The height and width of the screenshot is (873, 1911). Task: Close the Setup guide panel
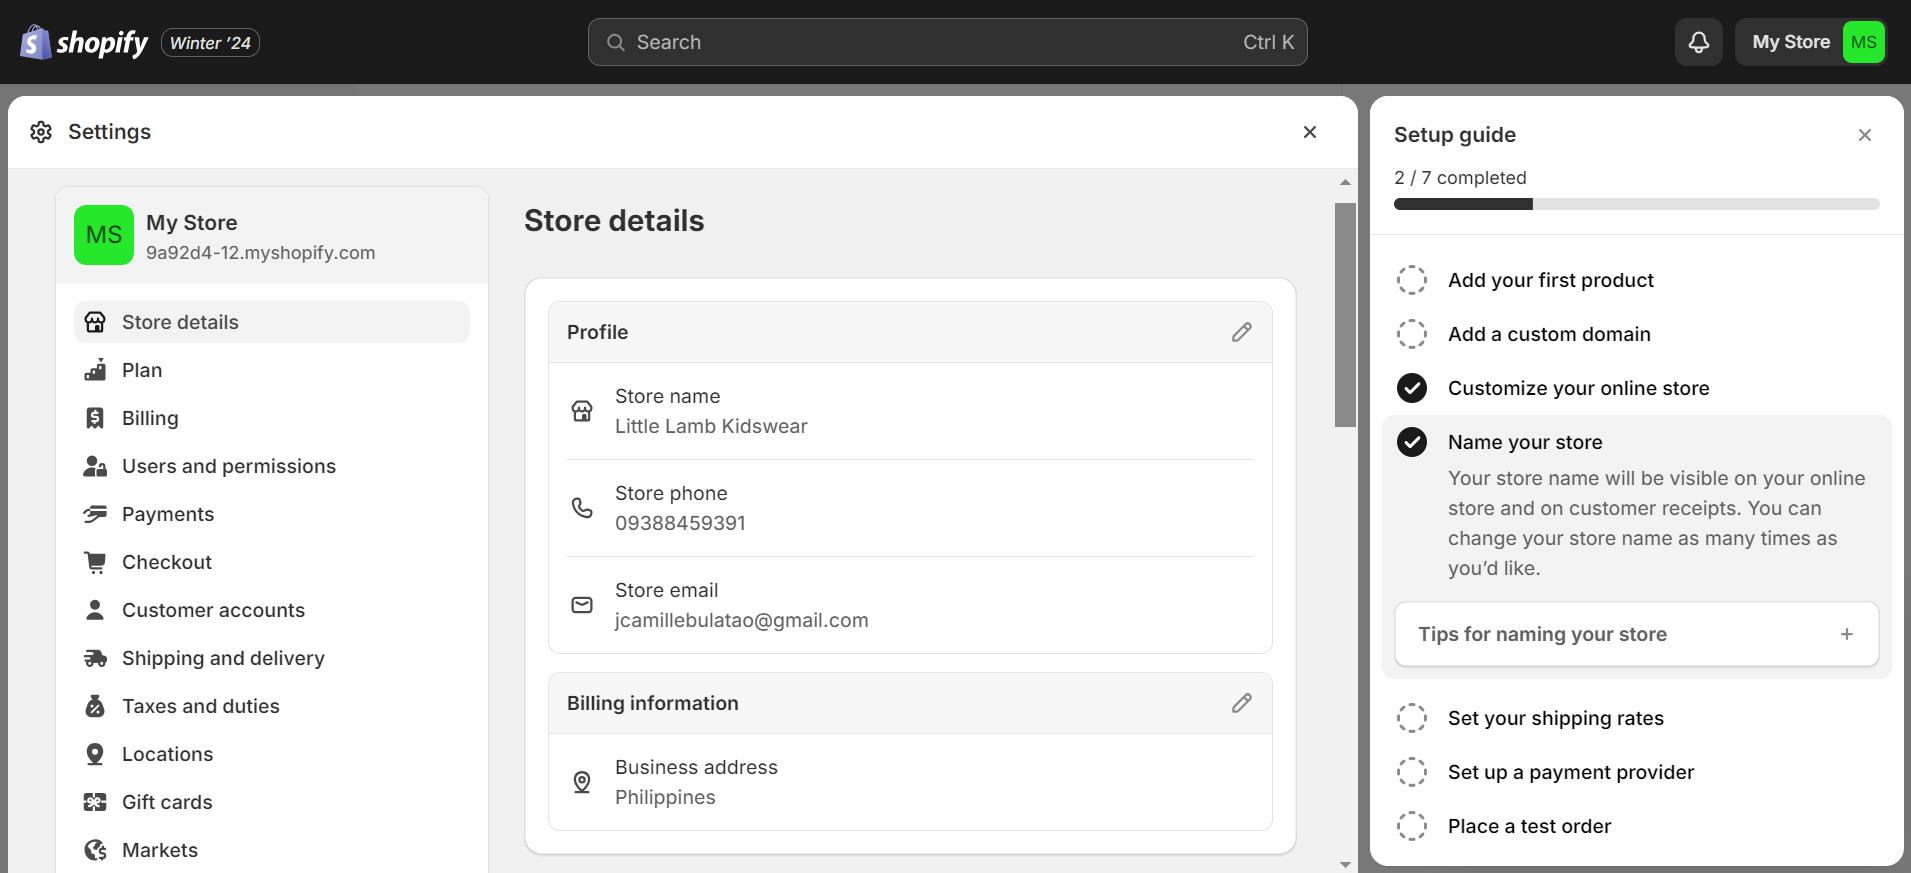tap(1865, 135)
